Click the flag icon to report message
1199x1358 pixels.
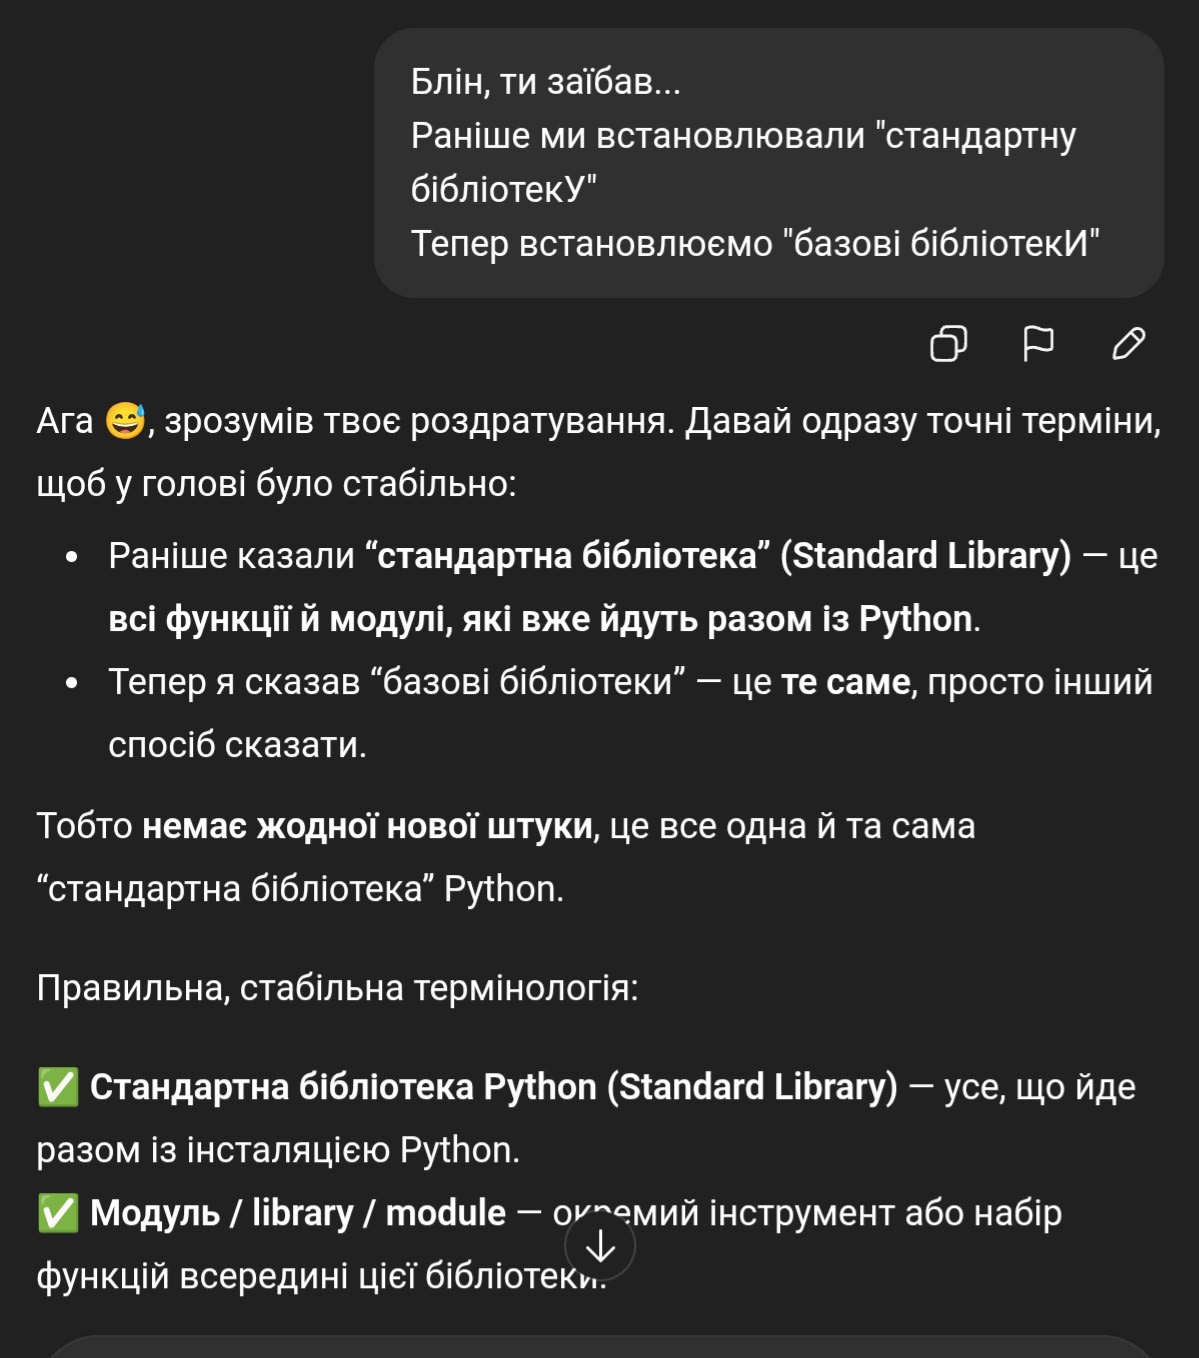pyautogui.click(x=1038, y=344)
